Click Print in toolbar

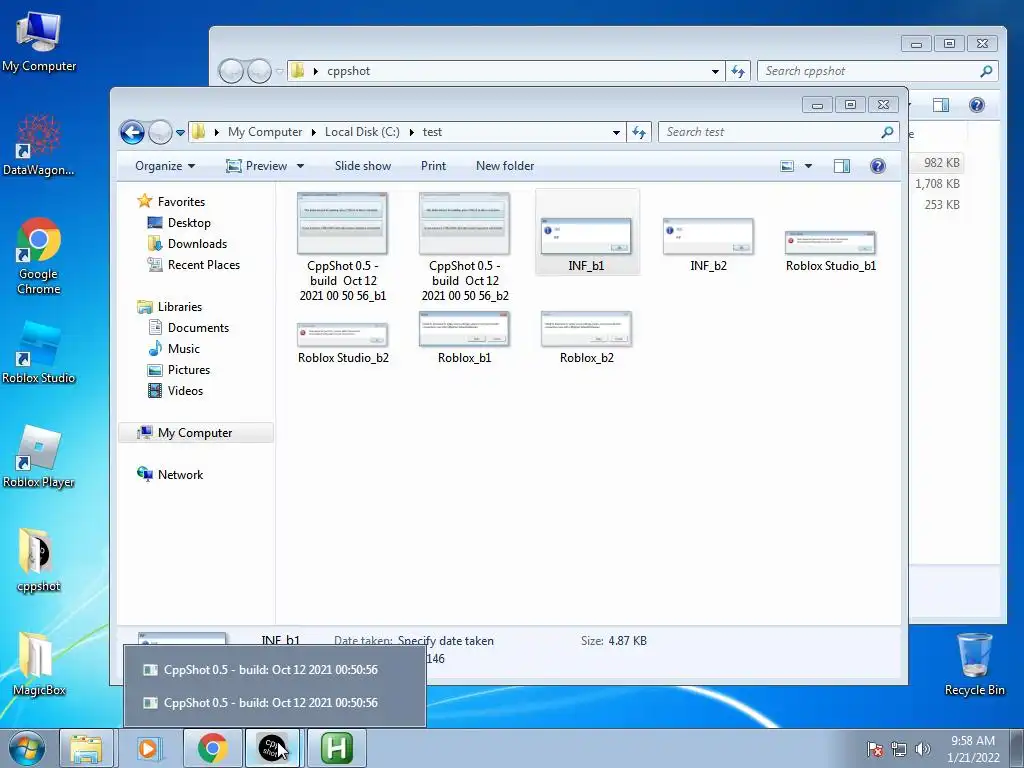433,166
